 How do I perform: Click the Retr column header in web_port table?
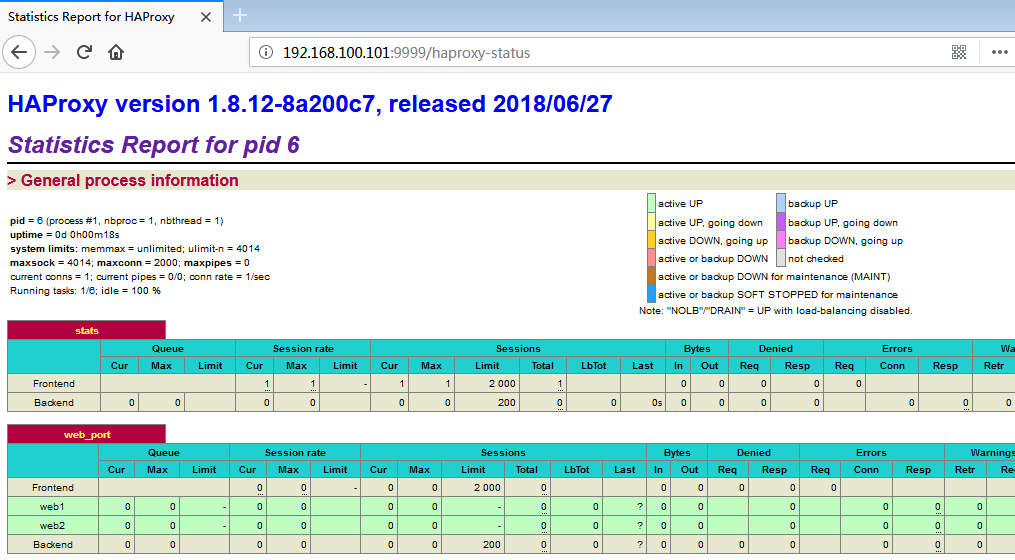point(965,470)
